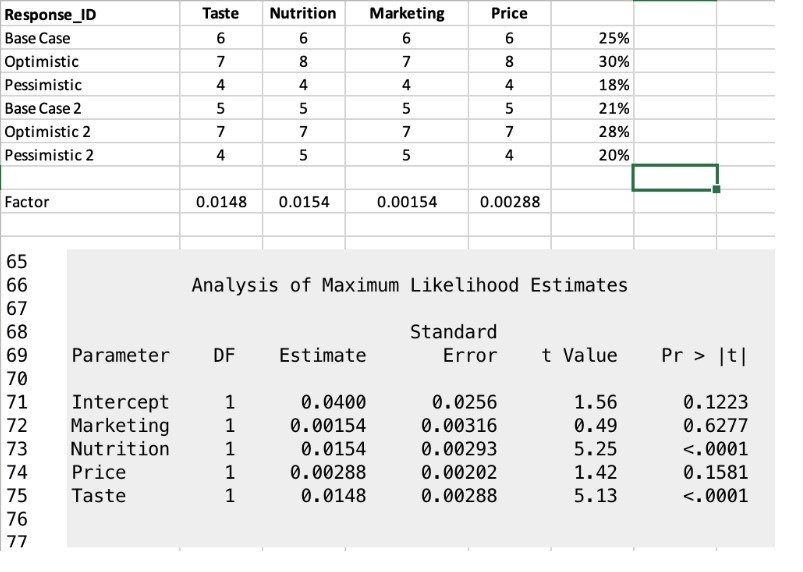Click Intercept p-value 0.1223
Screen dimensions: 803x572
(715, 402)
